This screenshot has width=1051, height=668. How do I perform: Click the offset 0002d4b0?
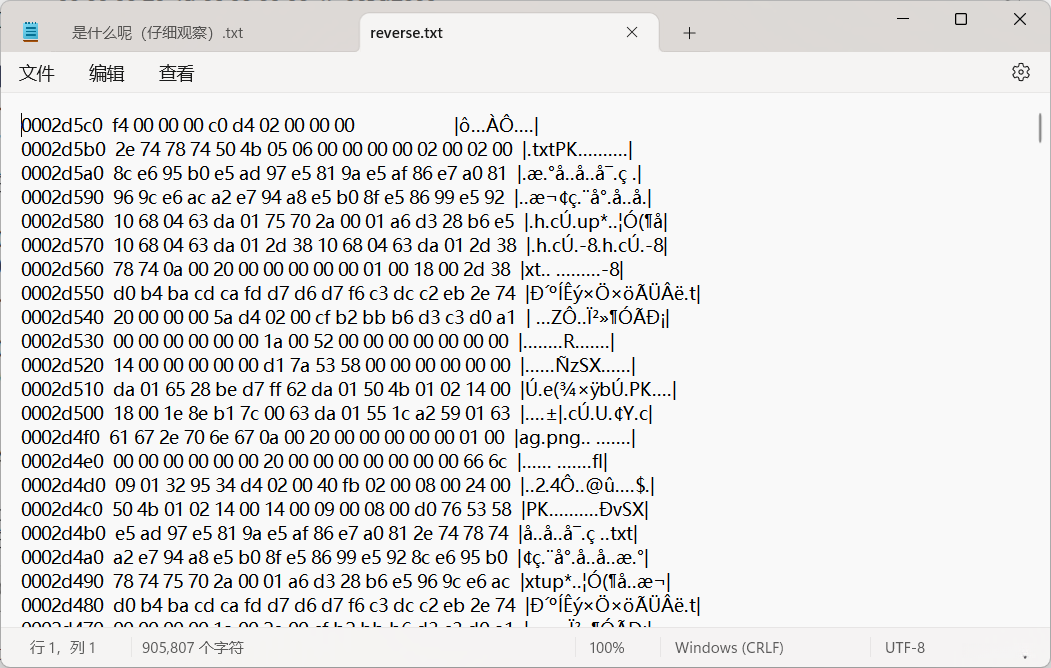pyautogui.click(x=63, y=534)
